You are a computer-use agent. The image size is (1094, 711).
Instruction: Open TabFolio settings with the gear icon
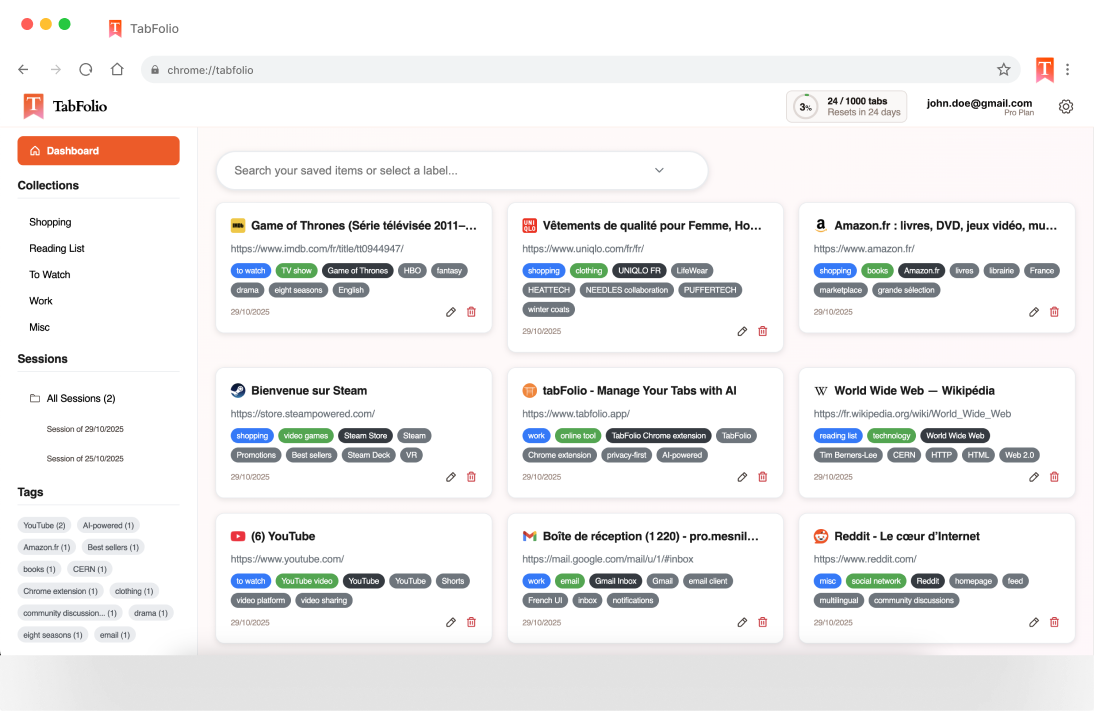click(x=1066, y=106)
